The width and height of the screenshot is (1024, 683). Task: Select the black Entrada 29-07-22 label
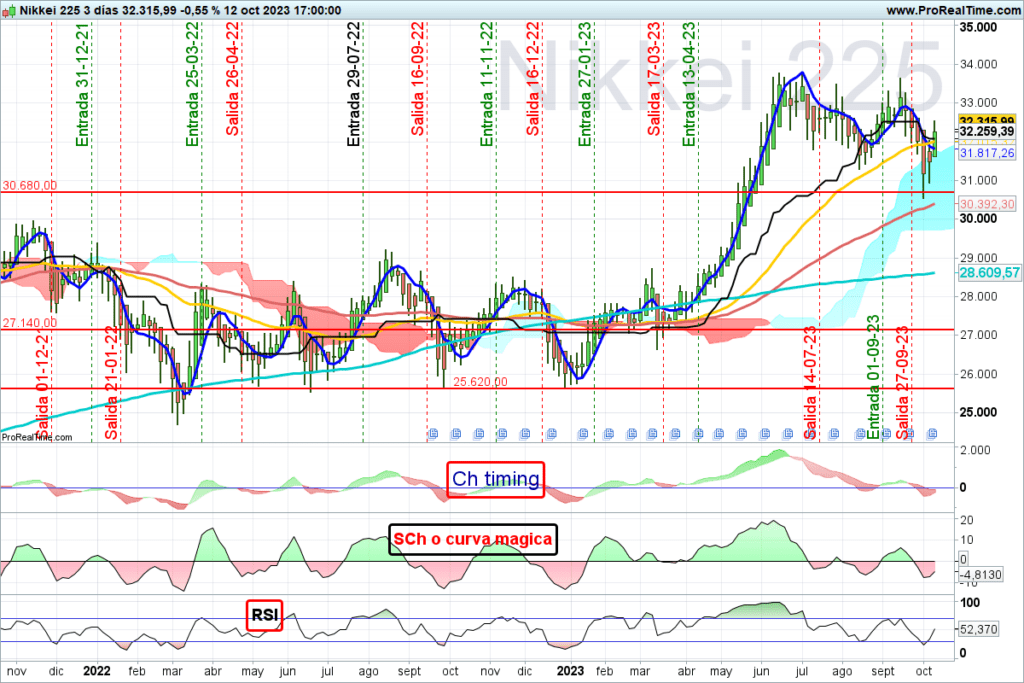[354, 84]
